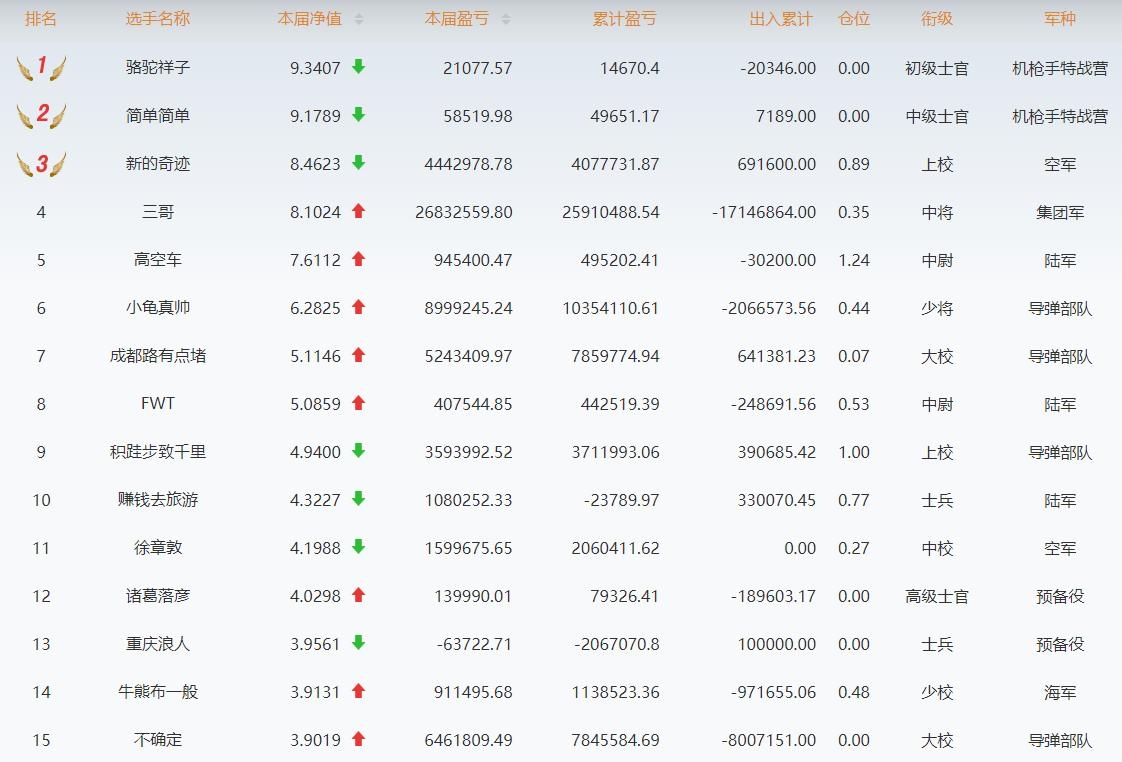Click green down arrow beside 3.9561
This screenshot has height=762, width=1122.
[x=358, y=643]
